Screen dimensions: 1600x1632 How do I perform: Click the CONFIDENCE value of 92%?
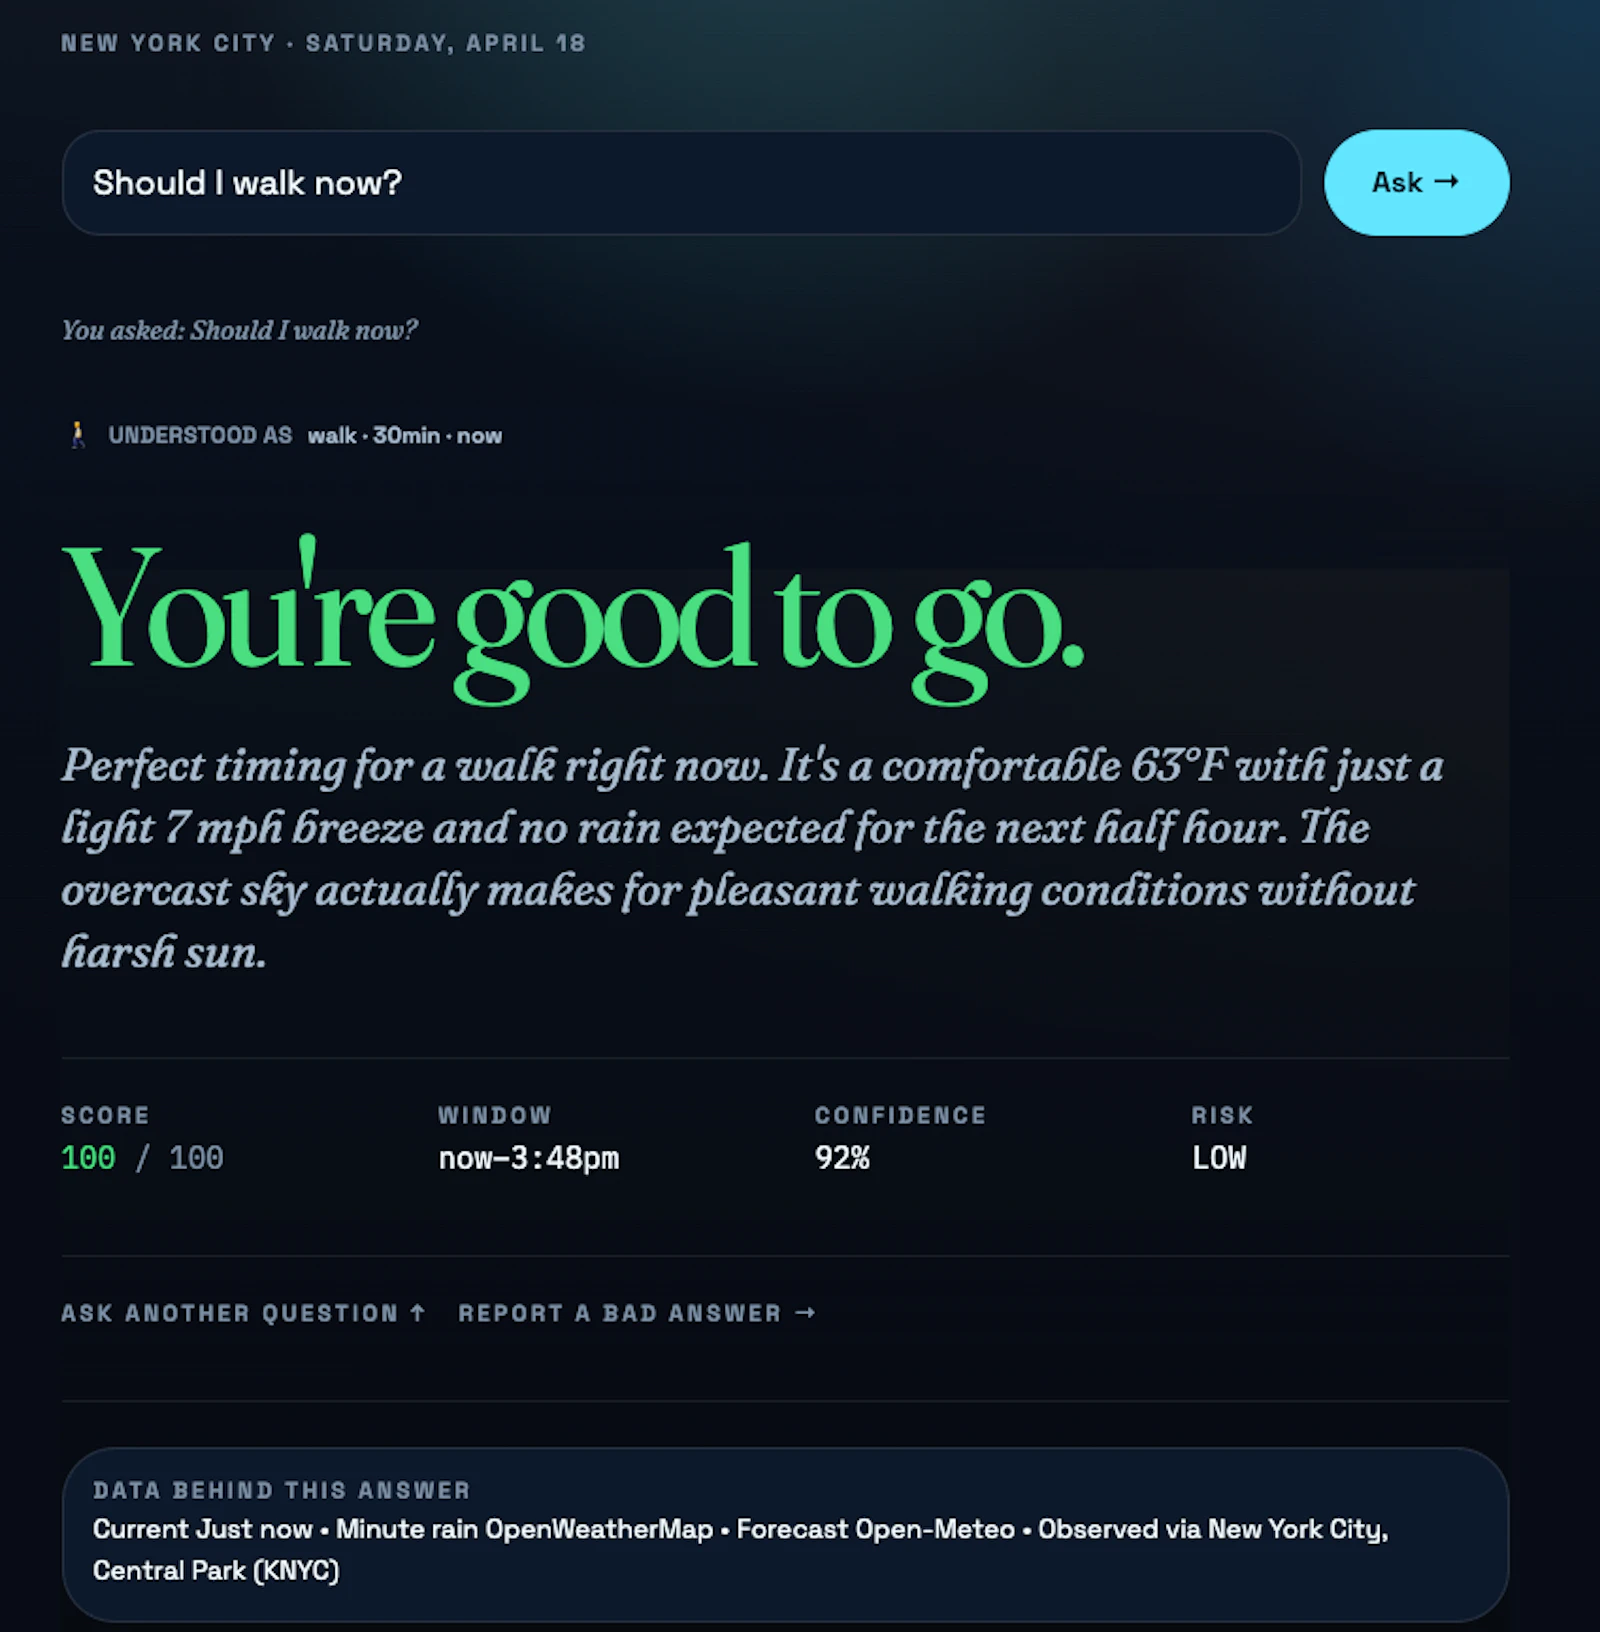(x=842, y=1157)
